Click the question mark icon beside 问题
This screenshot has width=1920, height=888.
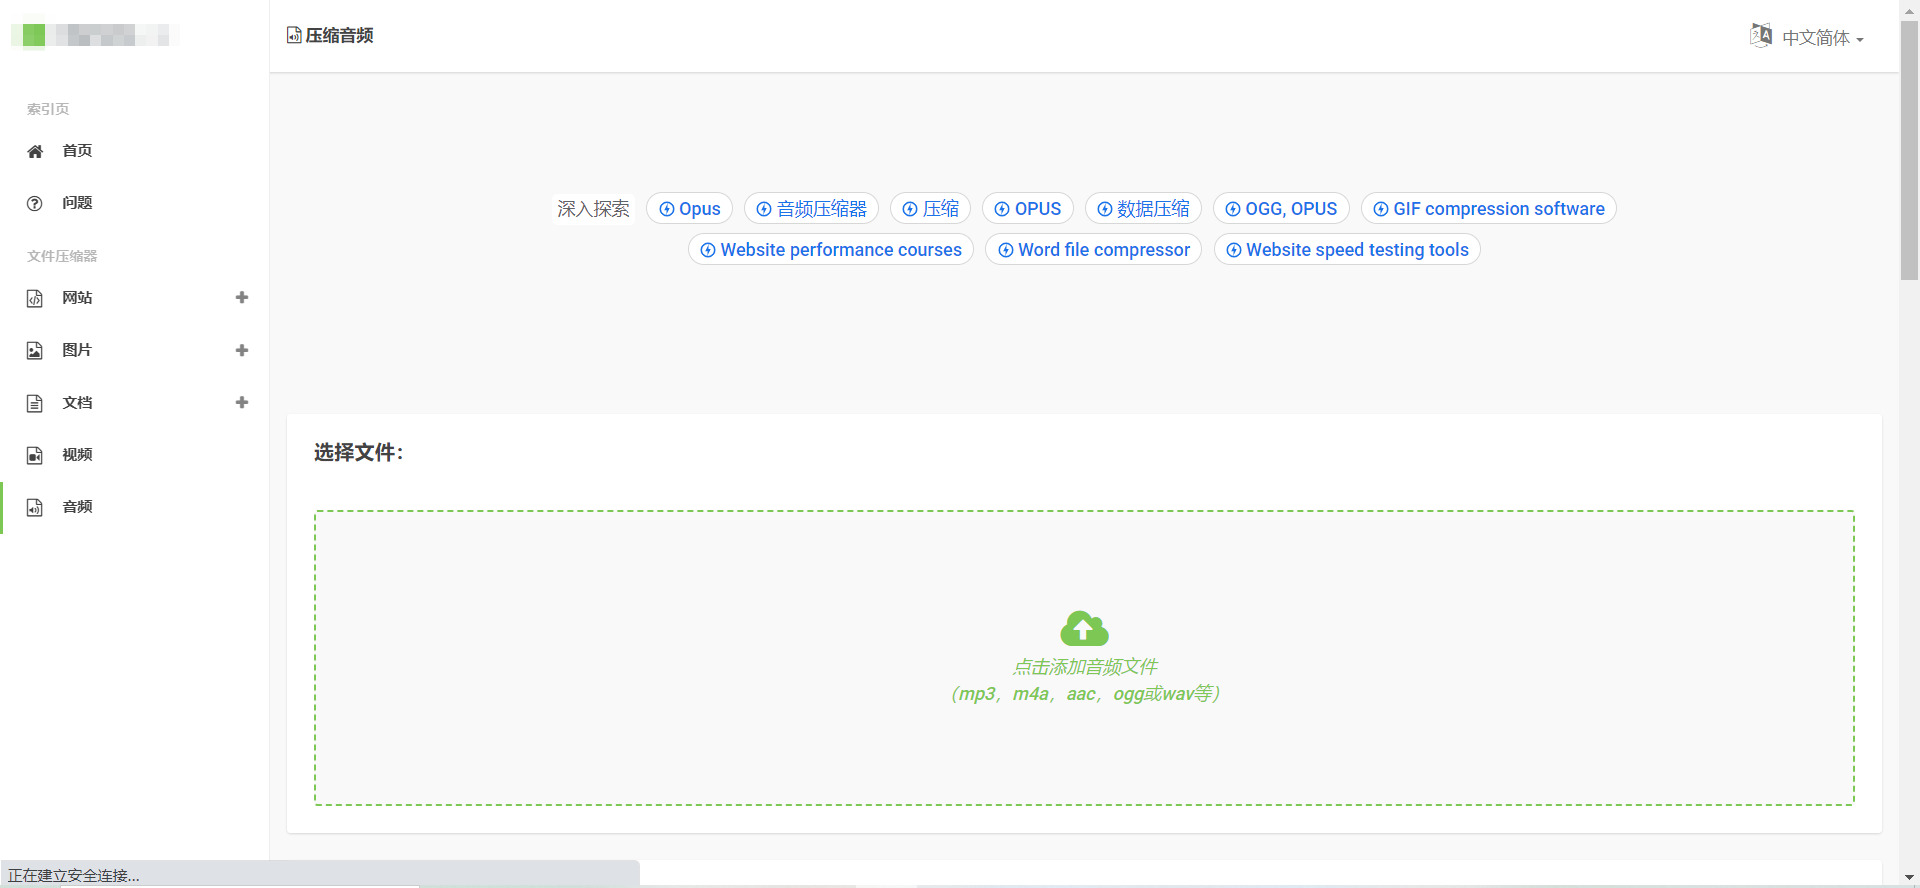(35, 203)
